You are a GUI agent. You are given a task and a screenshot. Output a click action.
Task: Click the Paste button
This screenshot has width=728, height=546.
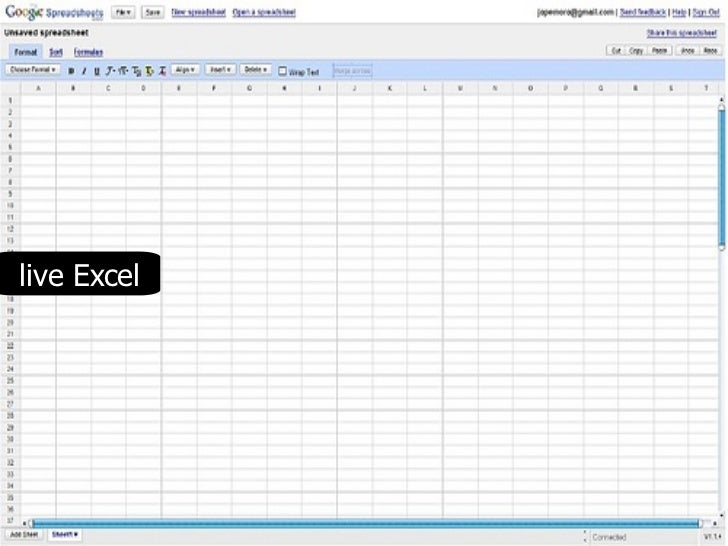[x=659, y=50]
